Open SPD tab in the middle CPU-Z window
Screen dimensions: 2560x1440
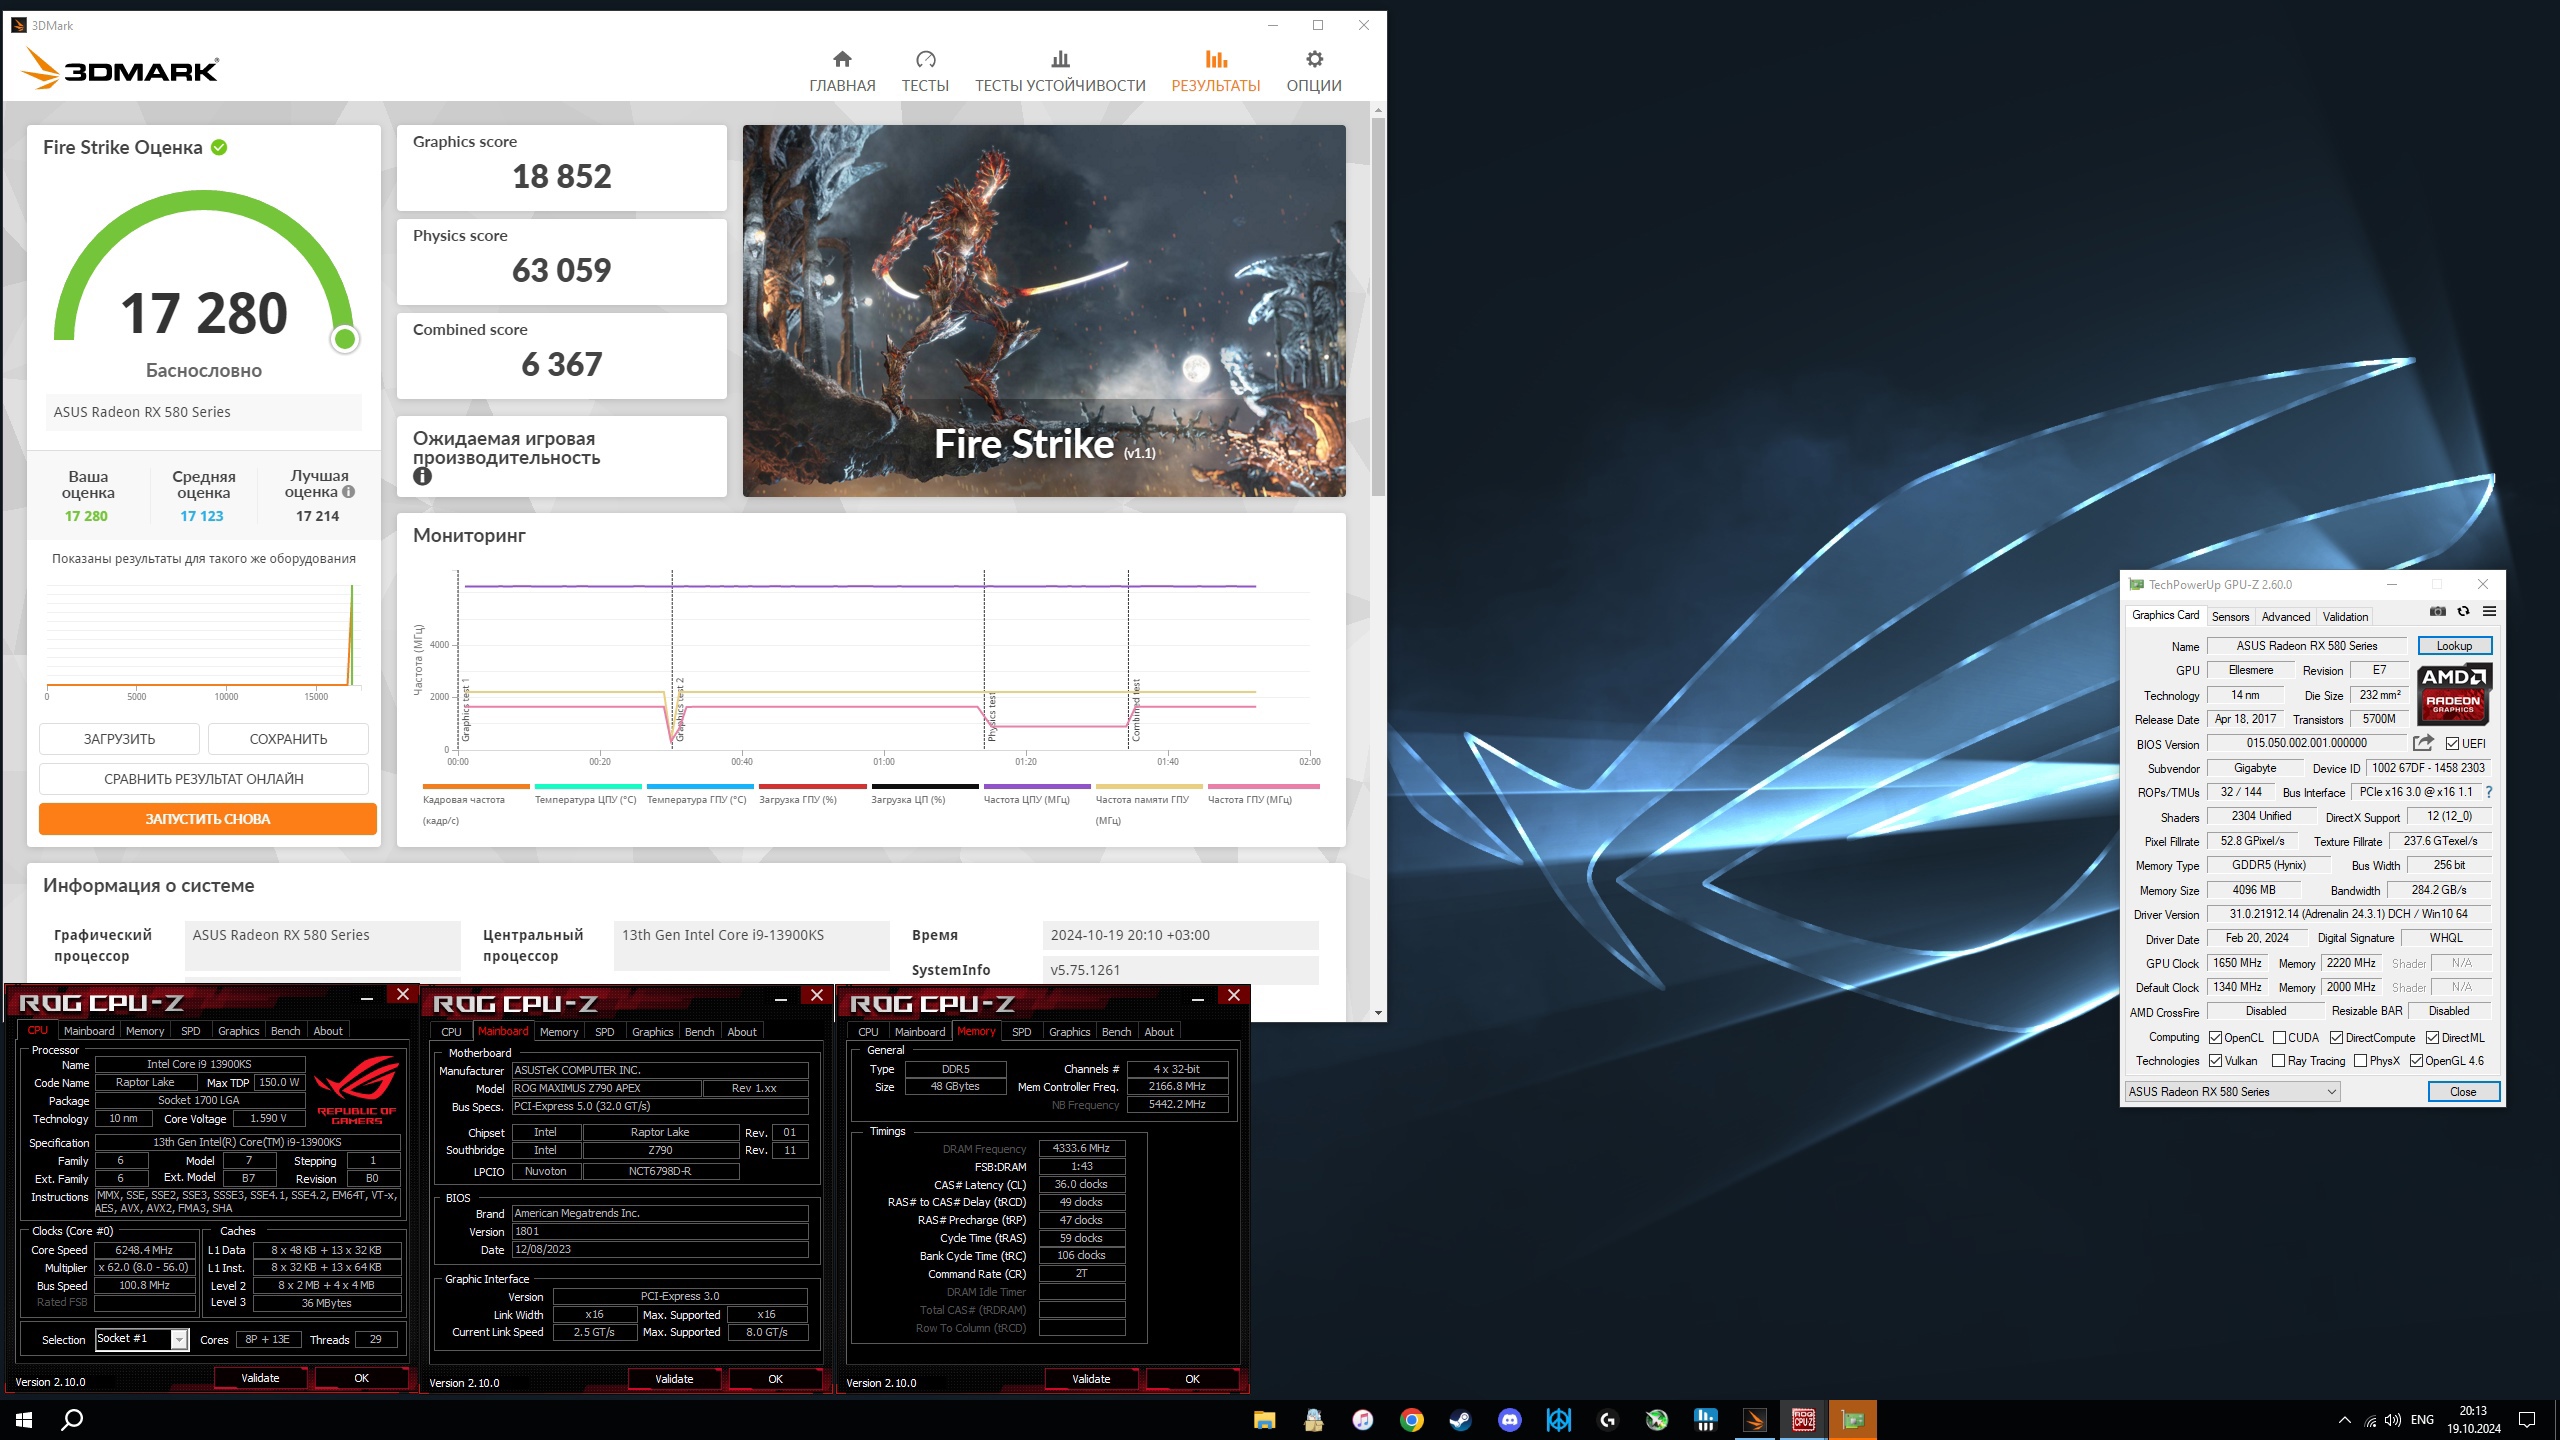pos(604,1032)
